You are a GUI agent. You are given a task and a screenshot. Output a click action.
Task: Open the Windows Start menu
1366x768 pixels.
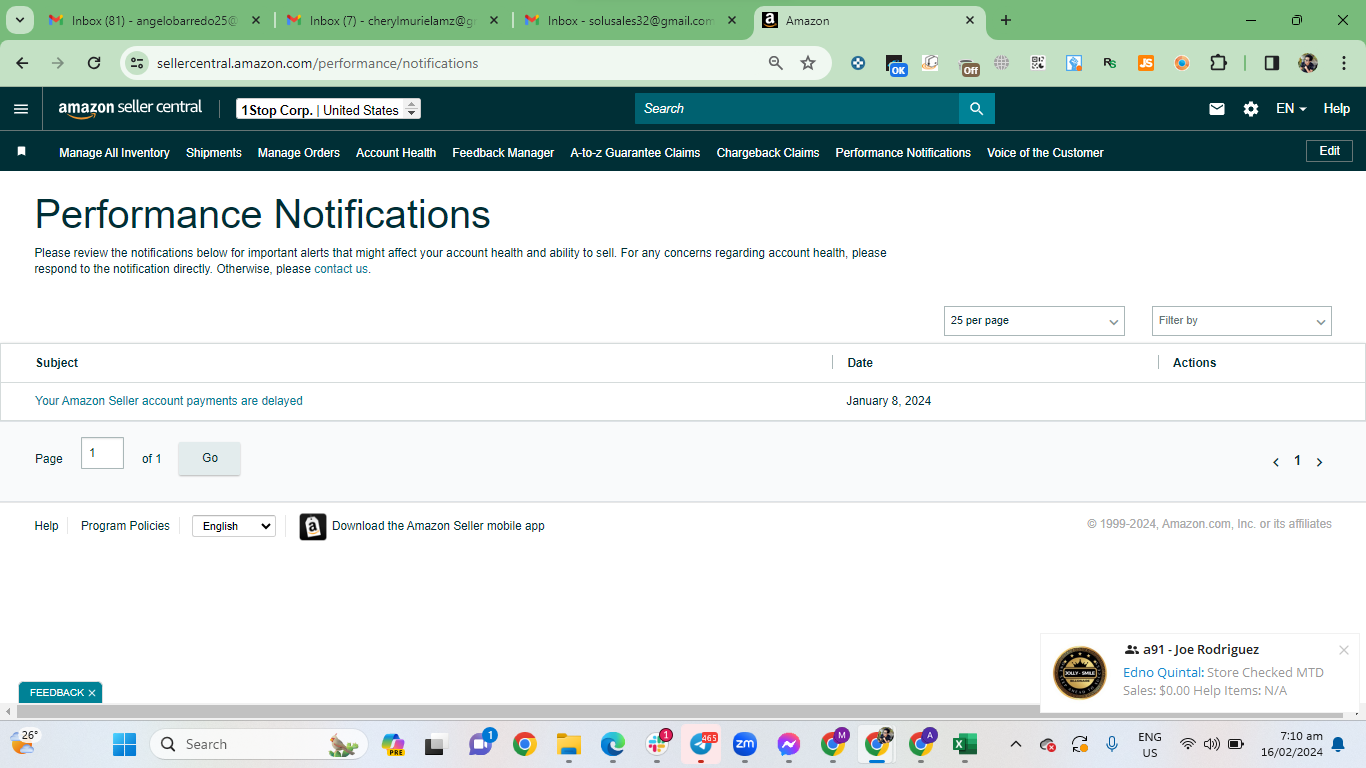125,744
